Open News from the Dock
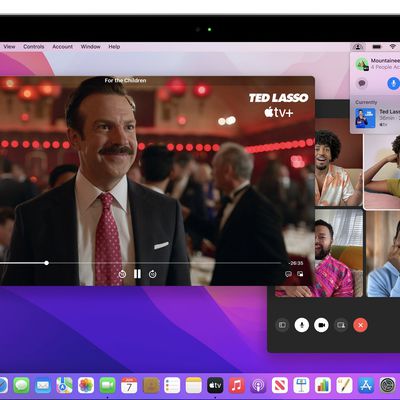This screenshot has width=400, height=400. pyautogui.click(x=280, y=386)
